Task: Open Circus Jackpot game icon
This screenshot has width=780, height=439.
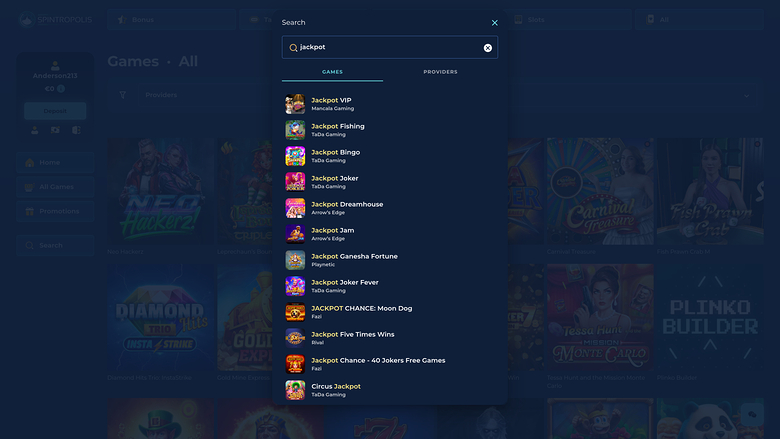Action: click(x=295, y=390)
